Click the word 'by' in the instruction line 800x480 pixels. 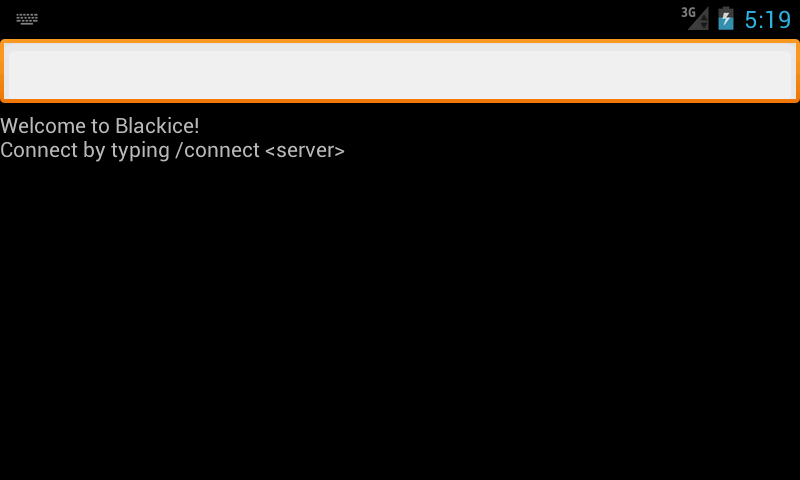94,151
